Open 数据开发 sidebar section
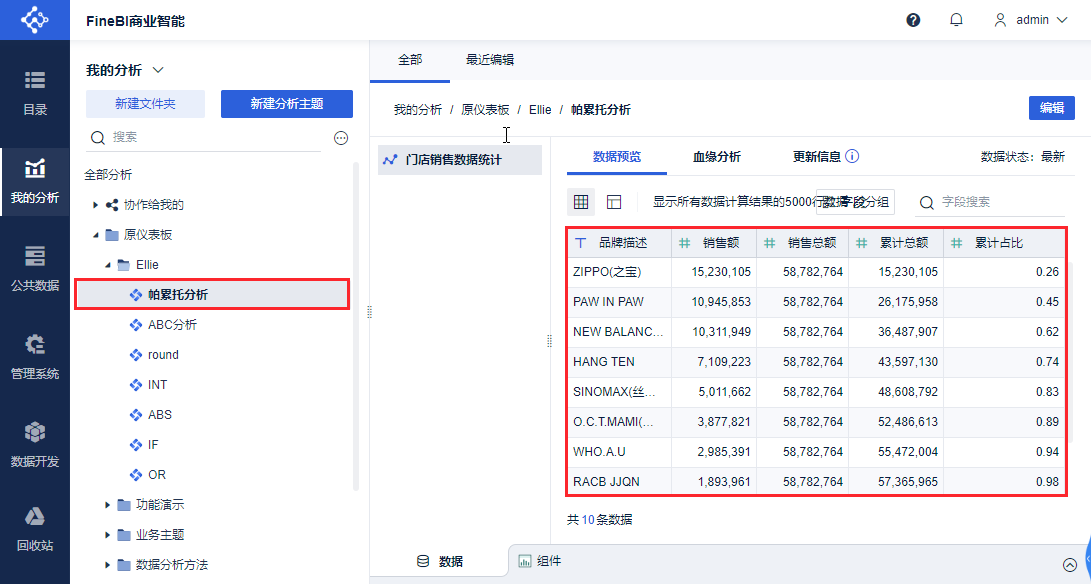The height and width of the screenshot is (584, 1091). [x=35, y=444]
